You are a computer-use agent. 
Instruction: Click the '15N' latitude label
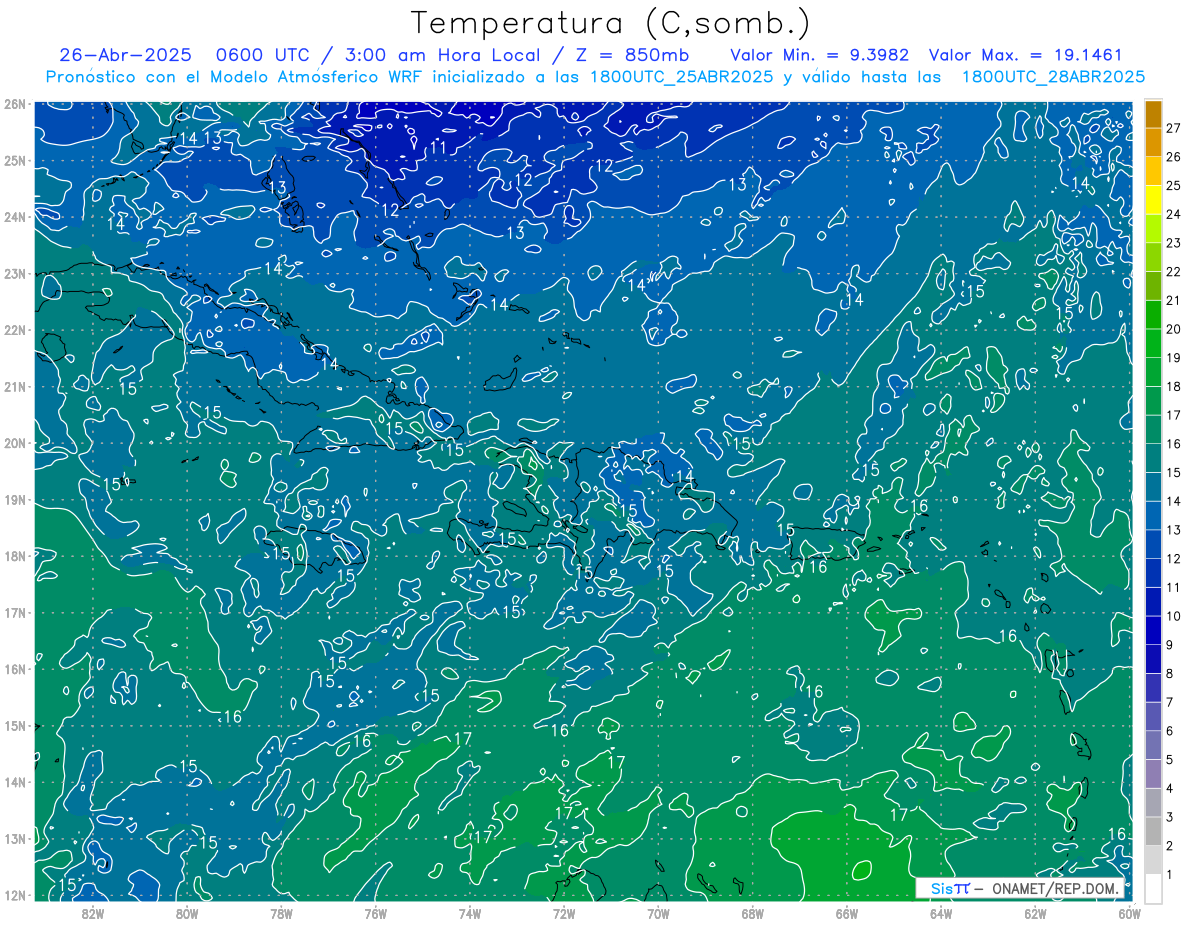pyautogui.click(x=14, y=726)
